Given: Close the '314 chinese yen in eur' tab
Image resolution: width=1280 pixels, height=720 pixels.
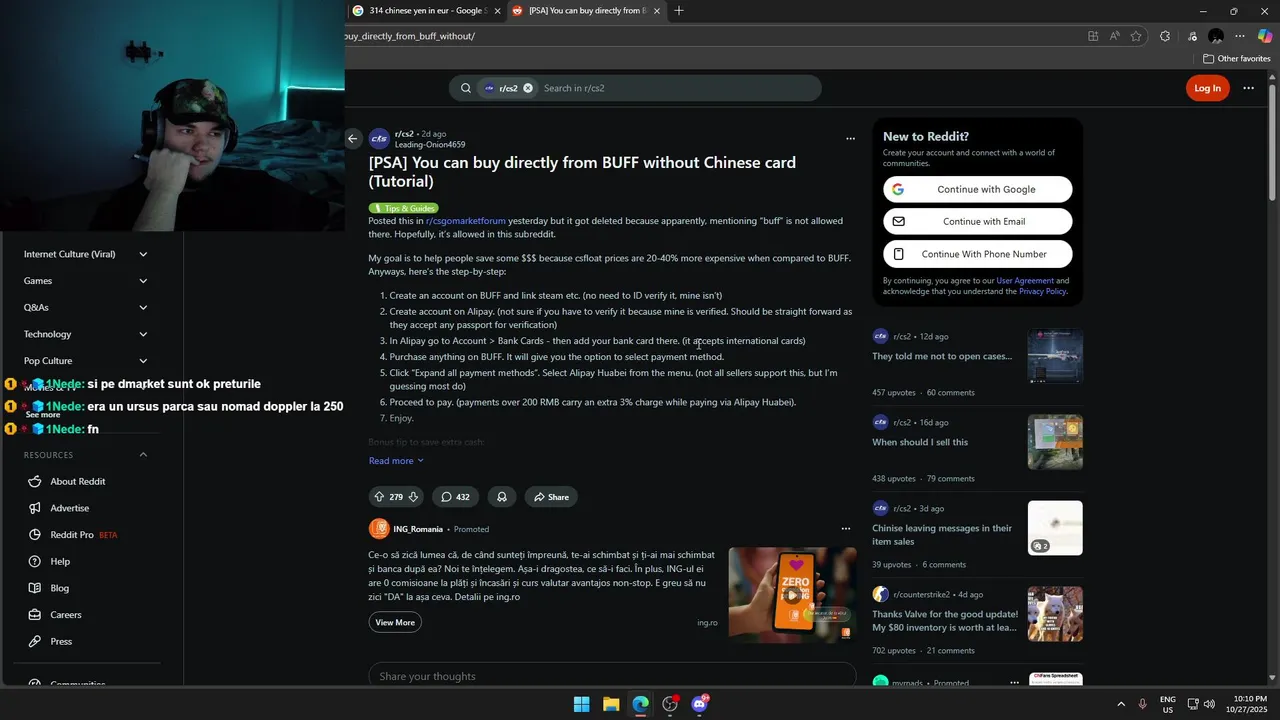Looking at the screenshot, I should [x=497, y=11].
